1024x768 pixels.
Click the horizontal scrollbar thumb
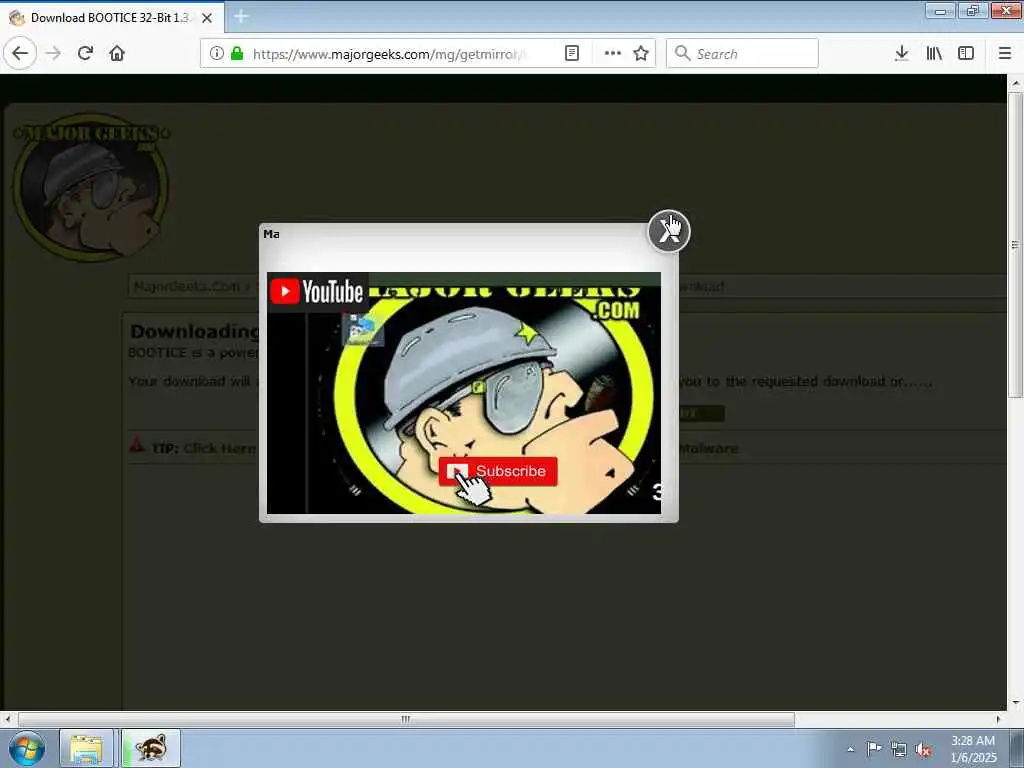pyautogui.click(x=406, y=720)
